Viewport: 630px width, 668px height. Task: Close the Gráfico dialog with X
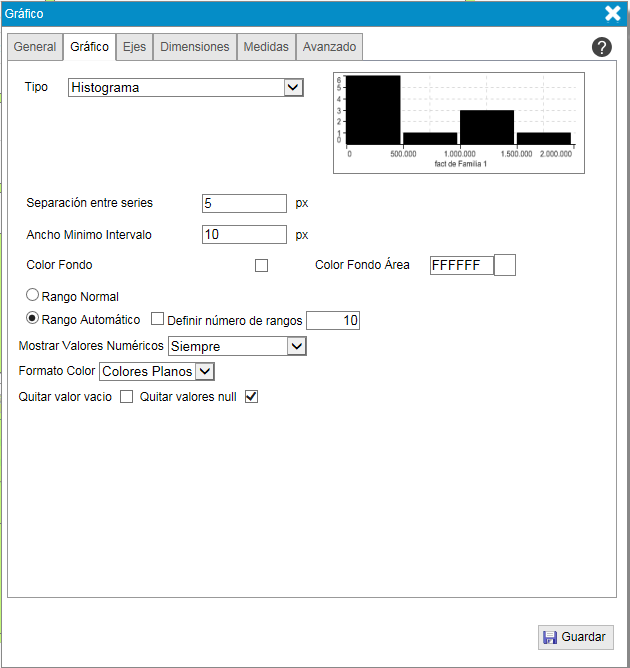pyautogui.click(x=613, y=13)
